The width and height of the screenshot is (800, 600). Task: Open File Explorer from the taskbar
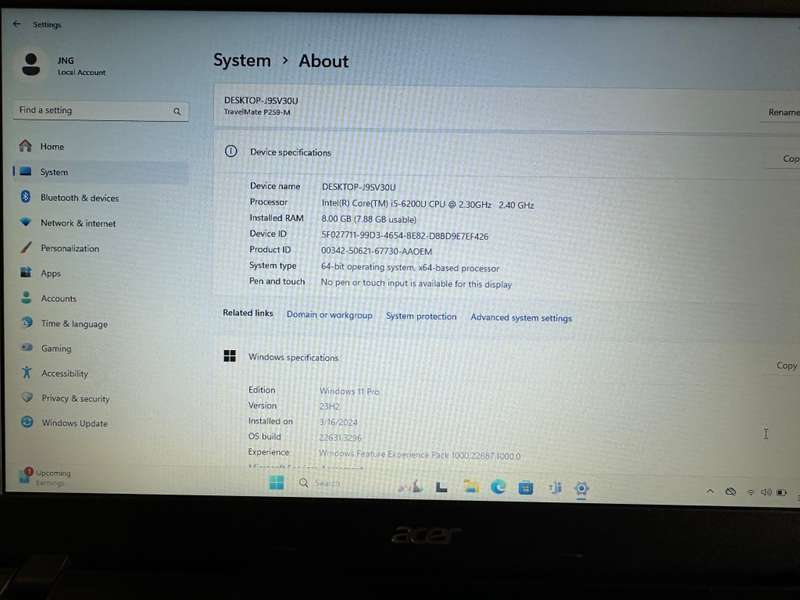[471, 486]
